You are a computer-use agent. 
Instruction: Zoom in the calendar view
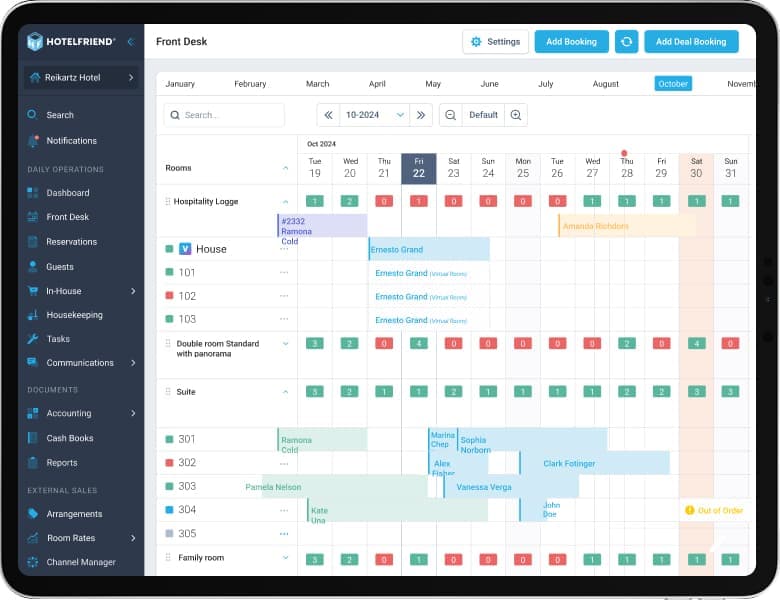click(x=516, y=115)
